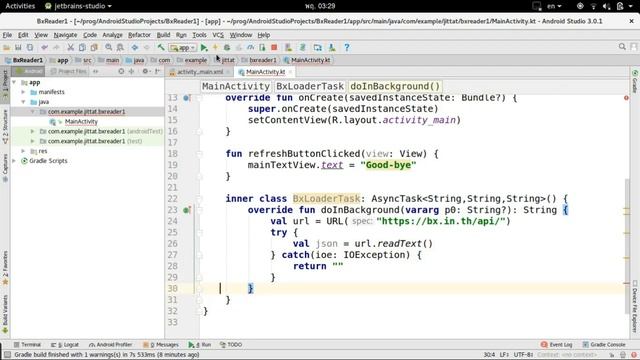Open Project Structure toolbar icon
The height and width of the screenshot is (360, 640).
click(318, 48)
